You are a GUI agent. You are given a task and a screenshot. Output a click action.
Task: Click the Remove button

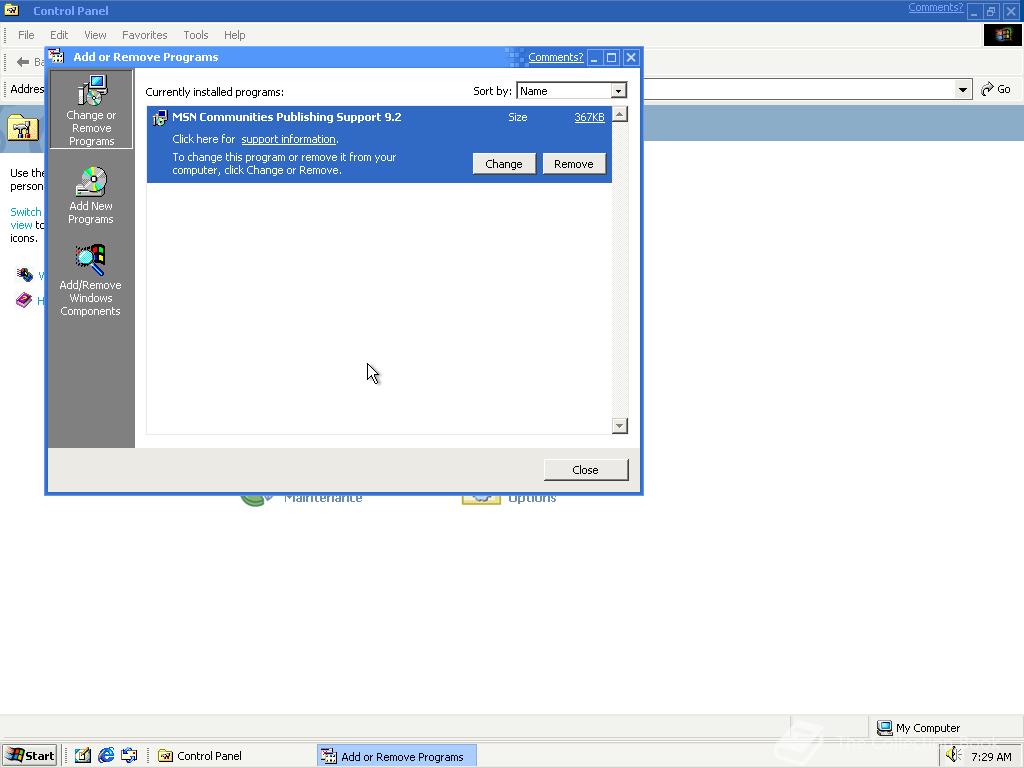[x=573, y=164]
